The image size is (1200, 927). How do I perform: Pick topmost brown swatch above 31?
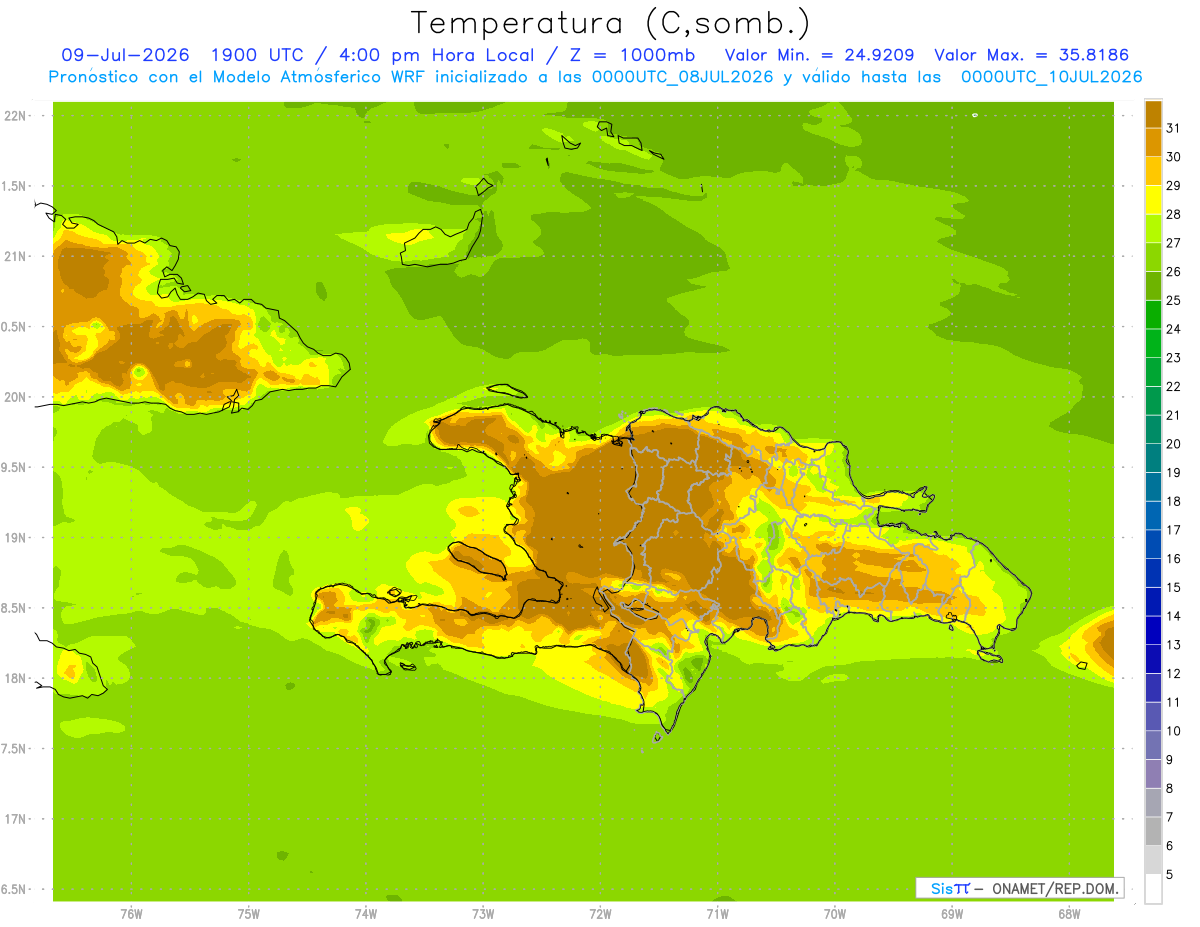[x=1153, y=114]
